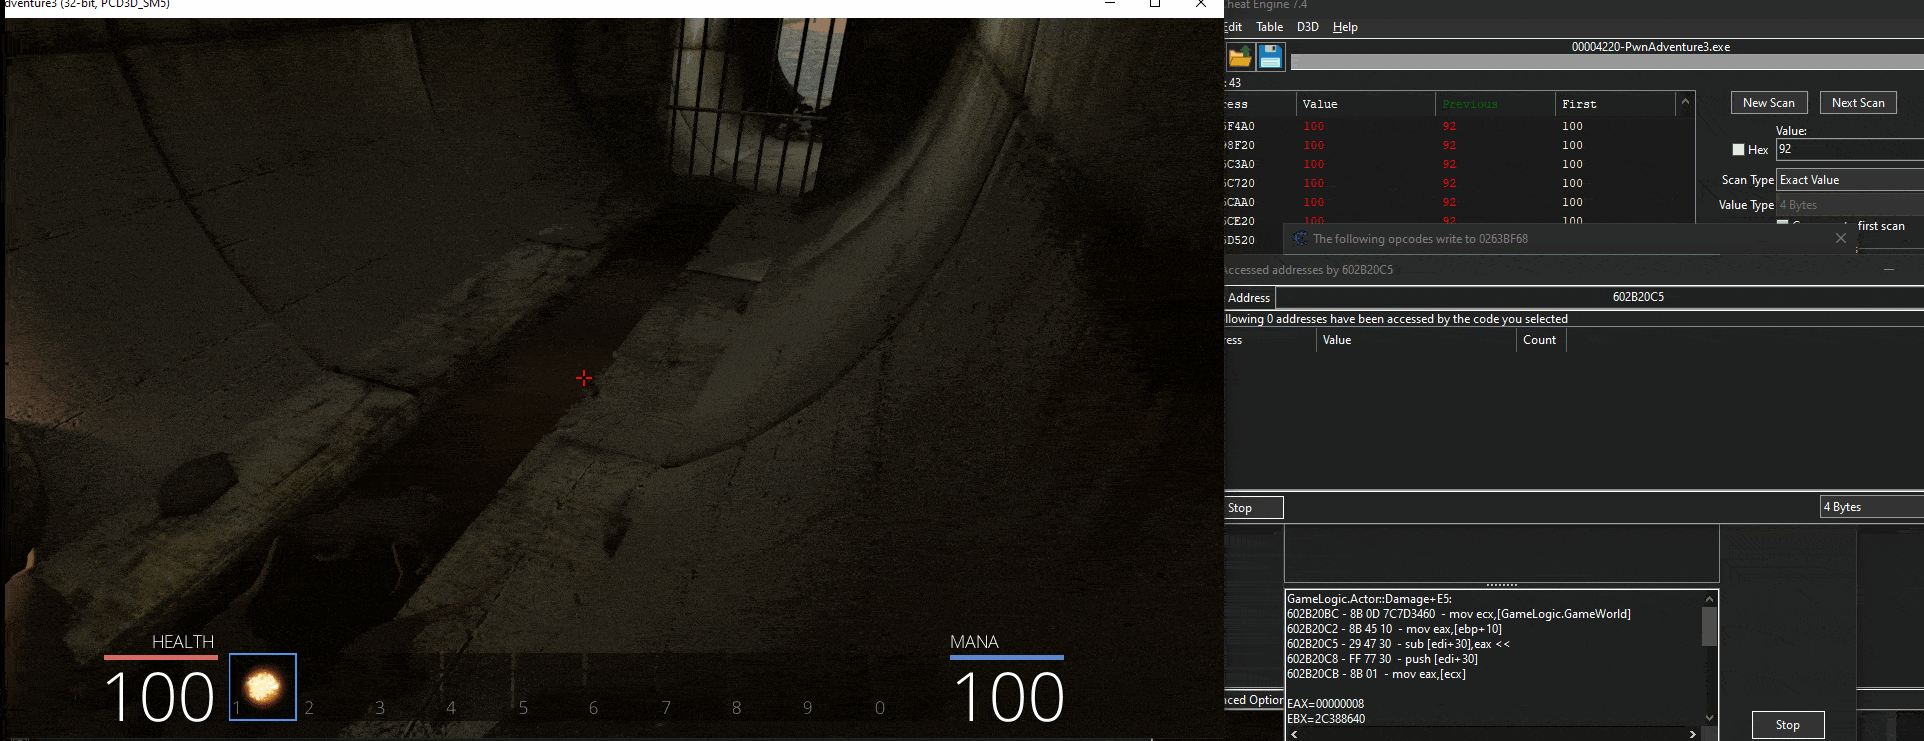The width and height of the screenshot is (1924, 741).
Task: Close the 'following opcodes write to' window
Action: (1840, 238)
